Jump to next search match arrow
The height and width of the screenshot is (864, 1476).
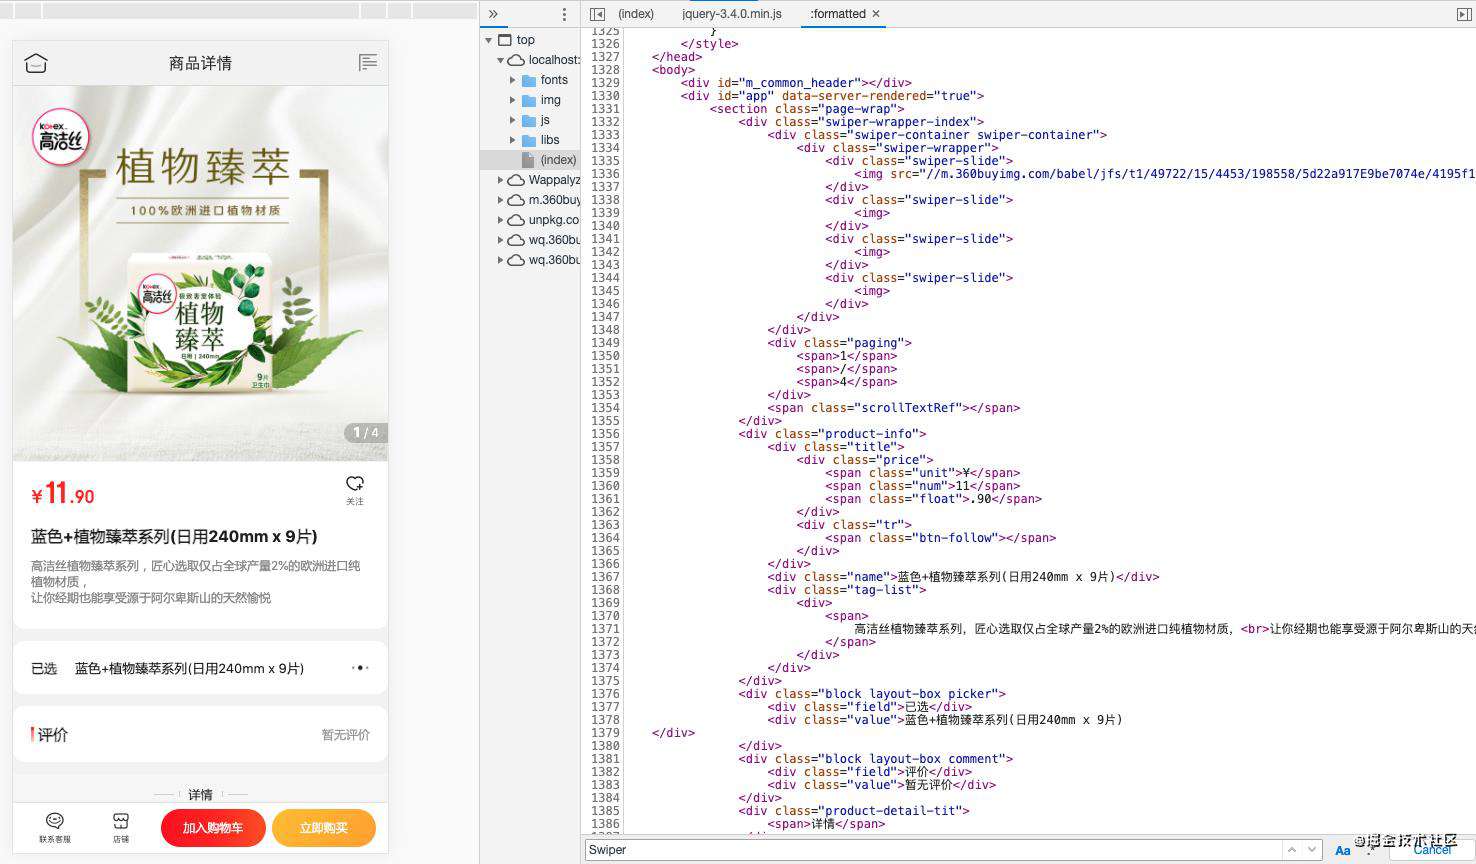1313,850
